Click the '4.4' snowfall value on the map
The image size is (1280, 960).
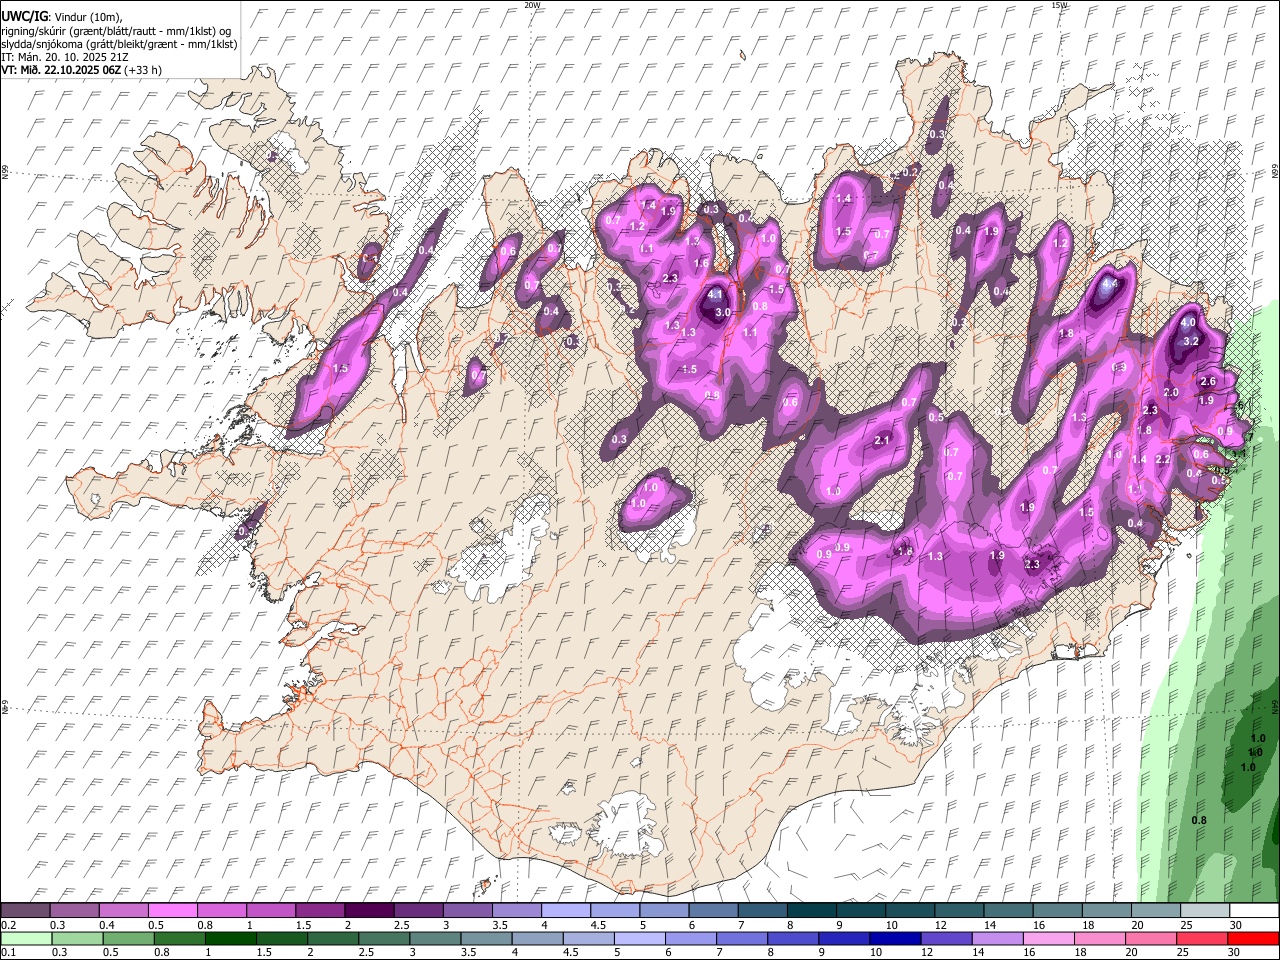click(x=1108, y=284)
